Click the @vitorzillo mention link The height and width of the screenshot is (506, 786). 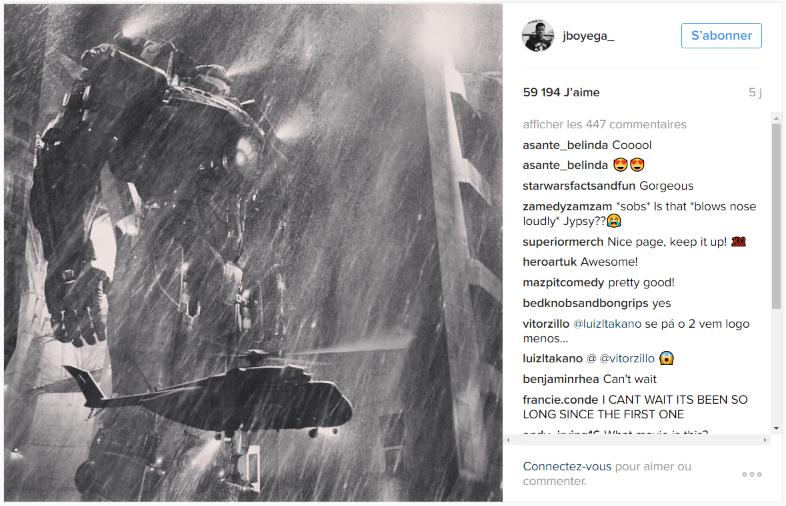point(627,359)
